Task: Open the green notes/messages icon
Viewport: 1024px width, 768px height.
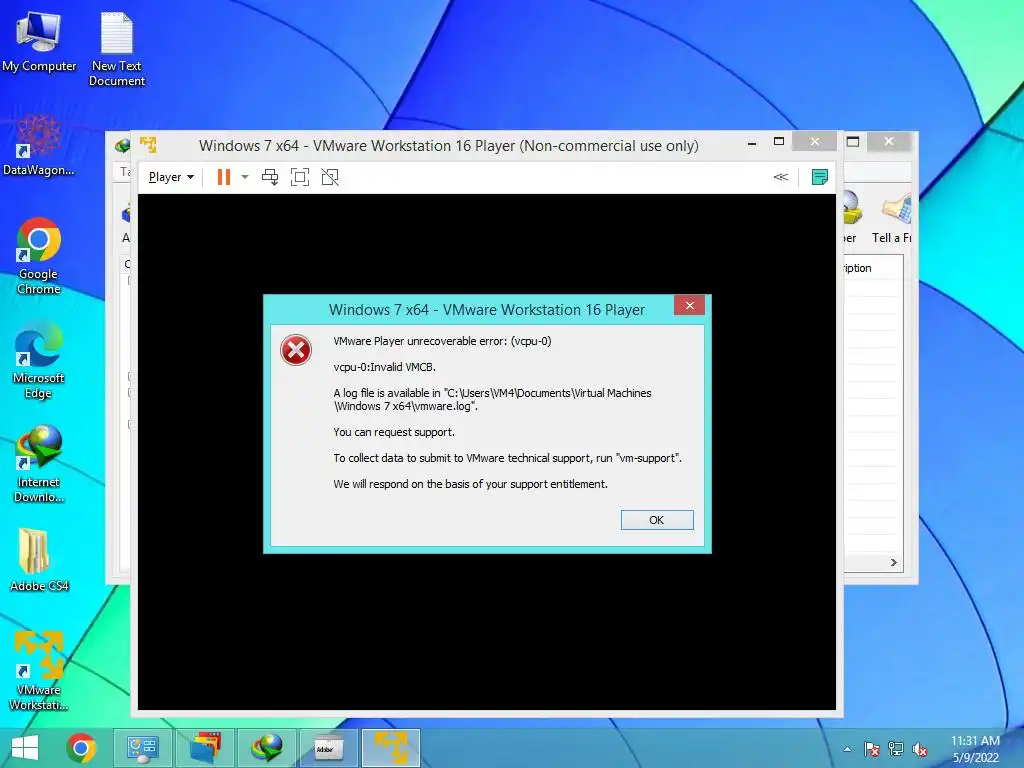Action: coord(820,177)
